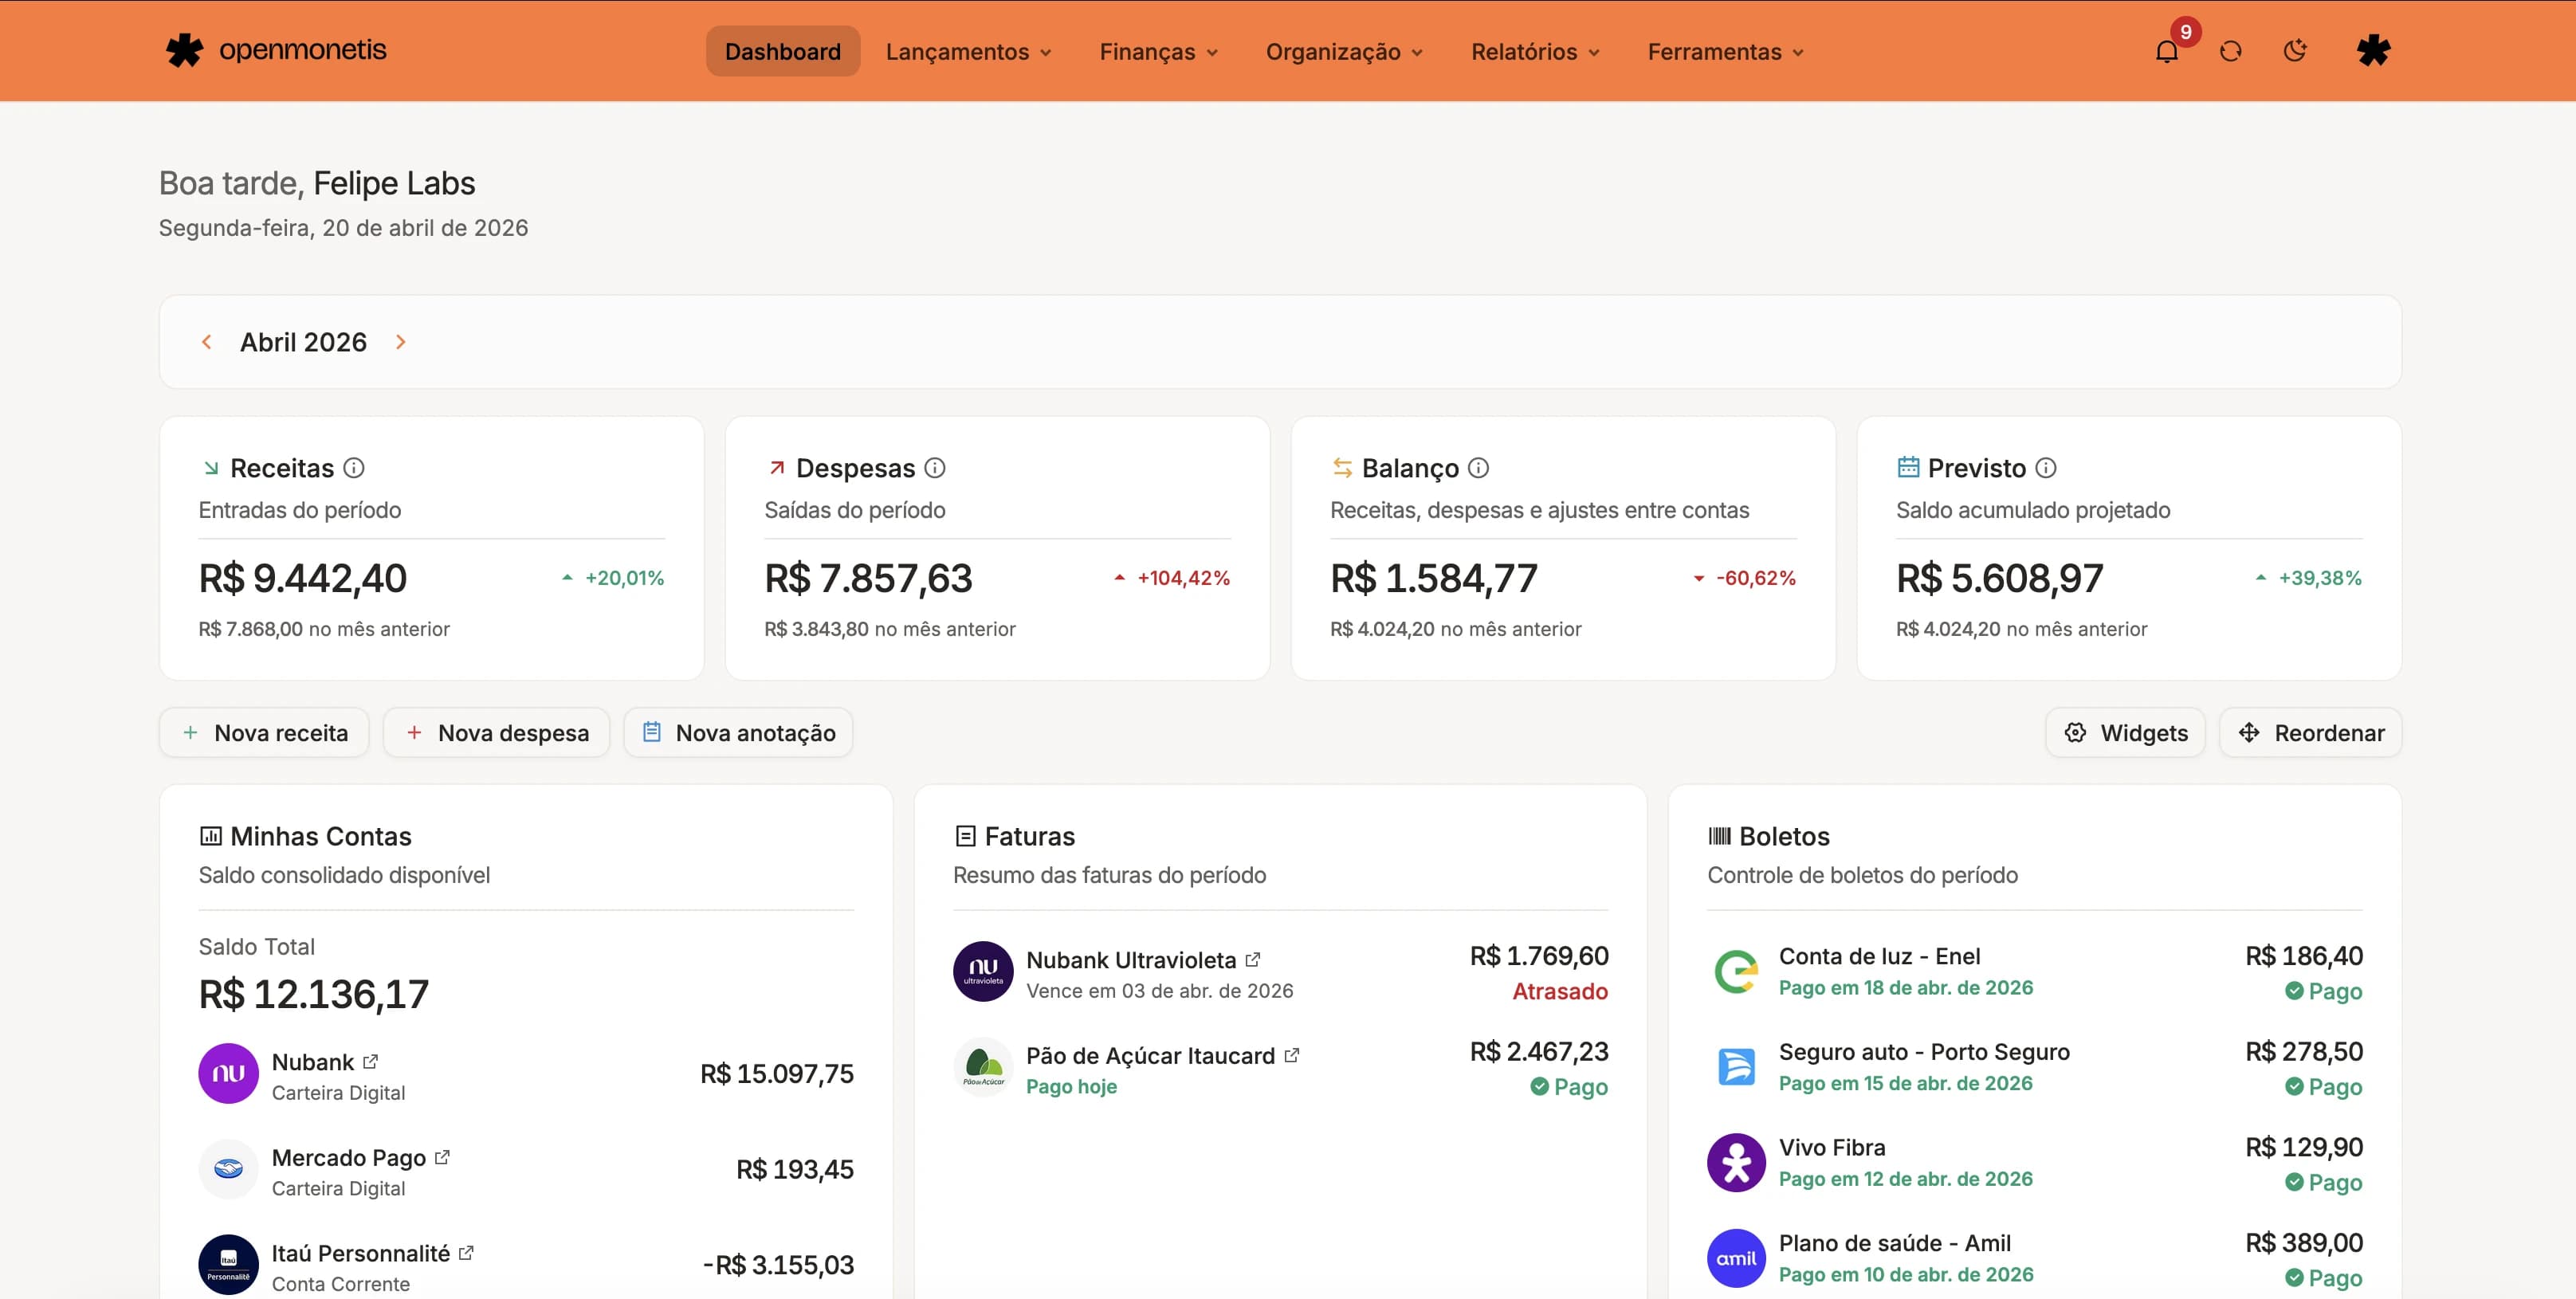Image resolution: width=2576 pixels, height=1299 pixels.
Task: Click the Nova receita button
Action: tap(263, 732)
